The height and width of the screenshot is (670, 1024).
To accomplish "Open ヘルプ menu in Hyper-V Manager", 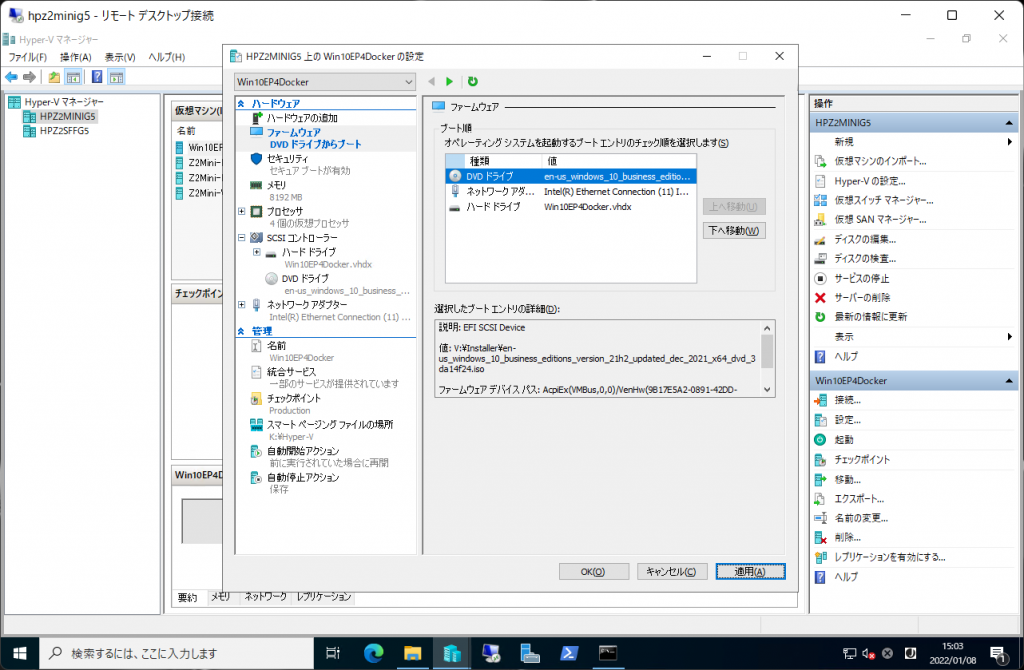I will tap(167, 57).
